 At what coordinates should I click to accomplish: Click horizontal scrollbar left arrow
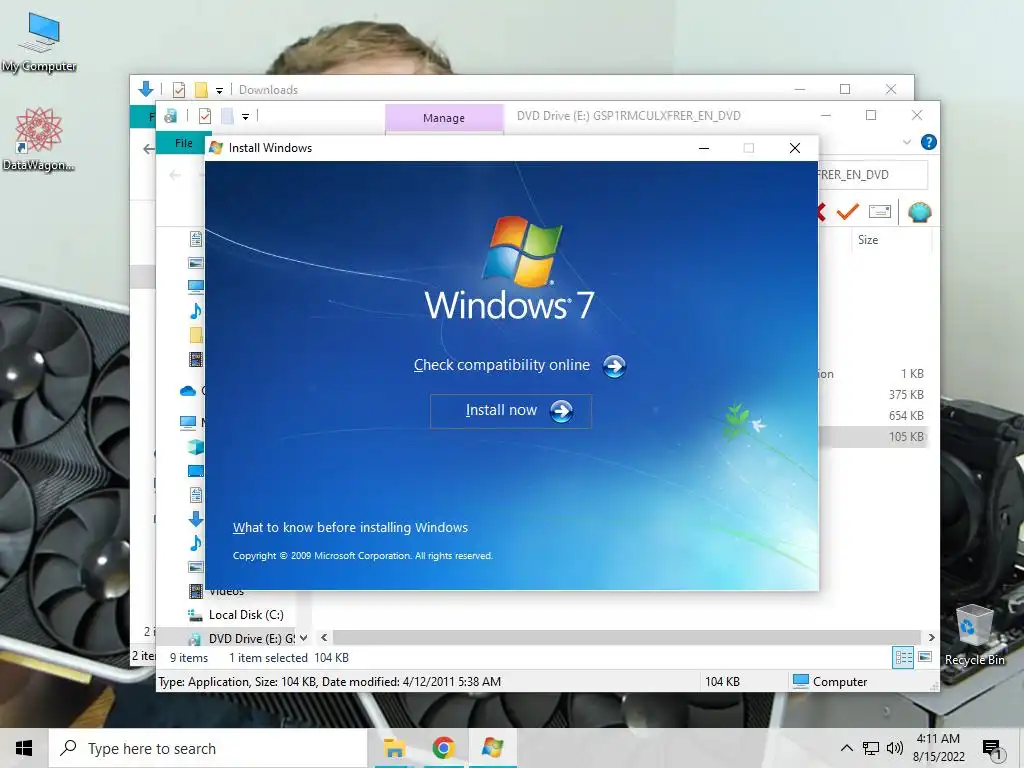(324, 637)
